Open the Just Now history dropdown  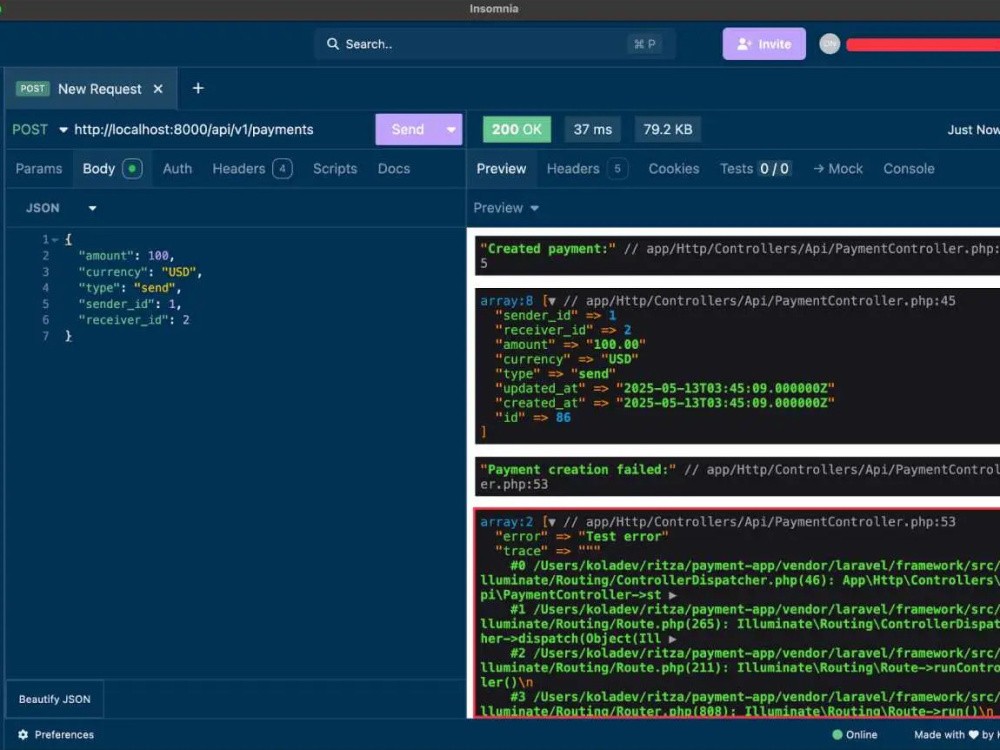click(x=973, y=129)
